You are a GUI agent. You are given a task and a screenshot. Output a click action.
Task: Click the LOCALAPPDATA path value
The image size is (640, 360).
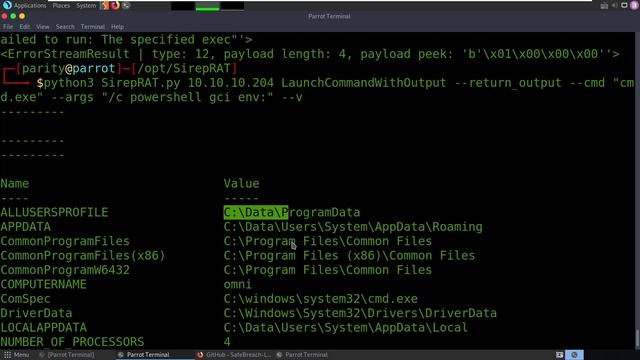pyautogui.click(x=345, y=327)
